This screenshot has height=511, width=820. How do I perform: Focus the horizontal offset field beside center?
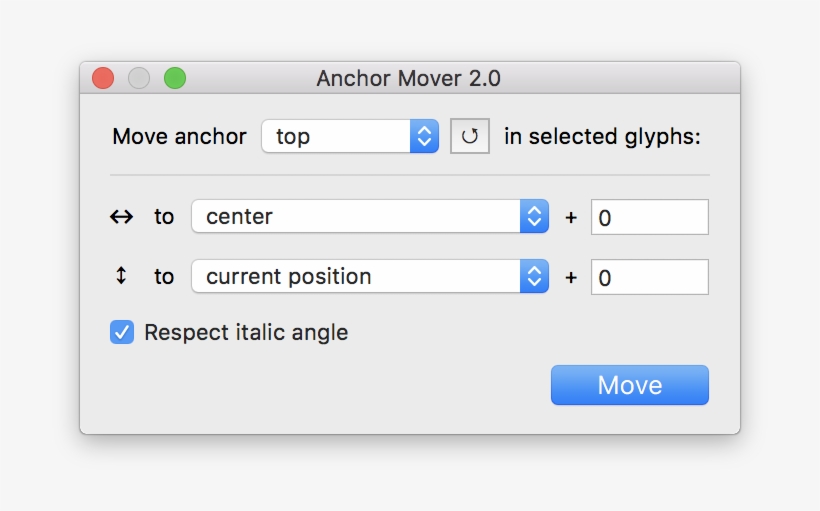click(x=649, y=217)
